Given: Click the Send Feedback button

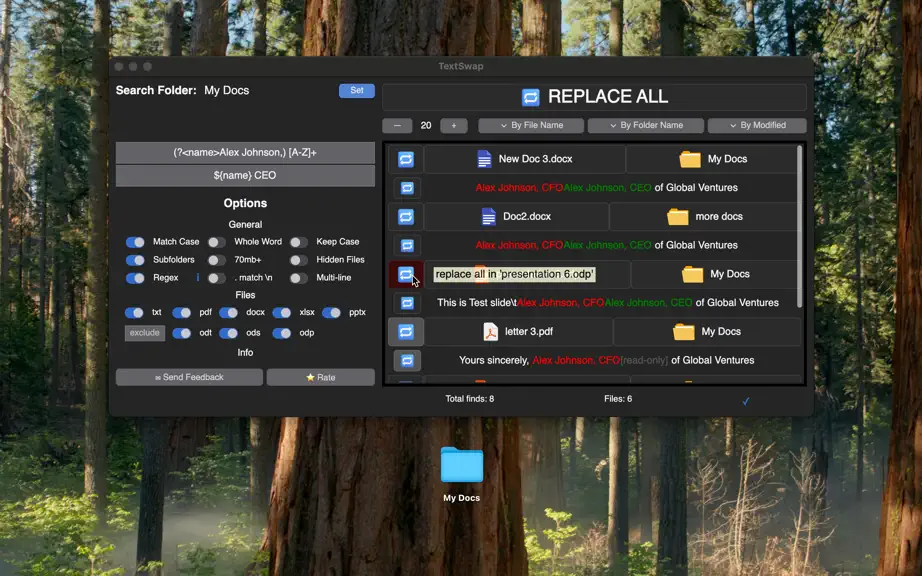Looking at the screenshot, I should 189,377.
